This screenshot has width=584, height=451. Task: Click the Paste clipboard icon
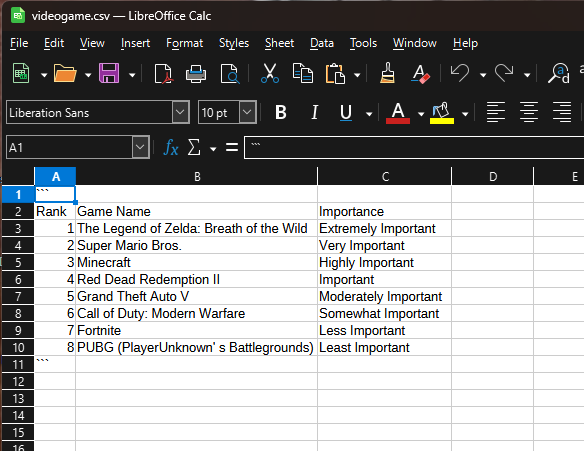tap(335, 73)
